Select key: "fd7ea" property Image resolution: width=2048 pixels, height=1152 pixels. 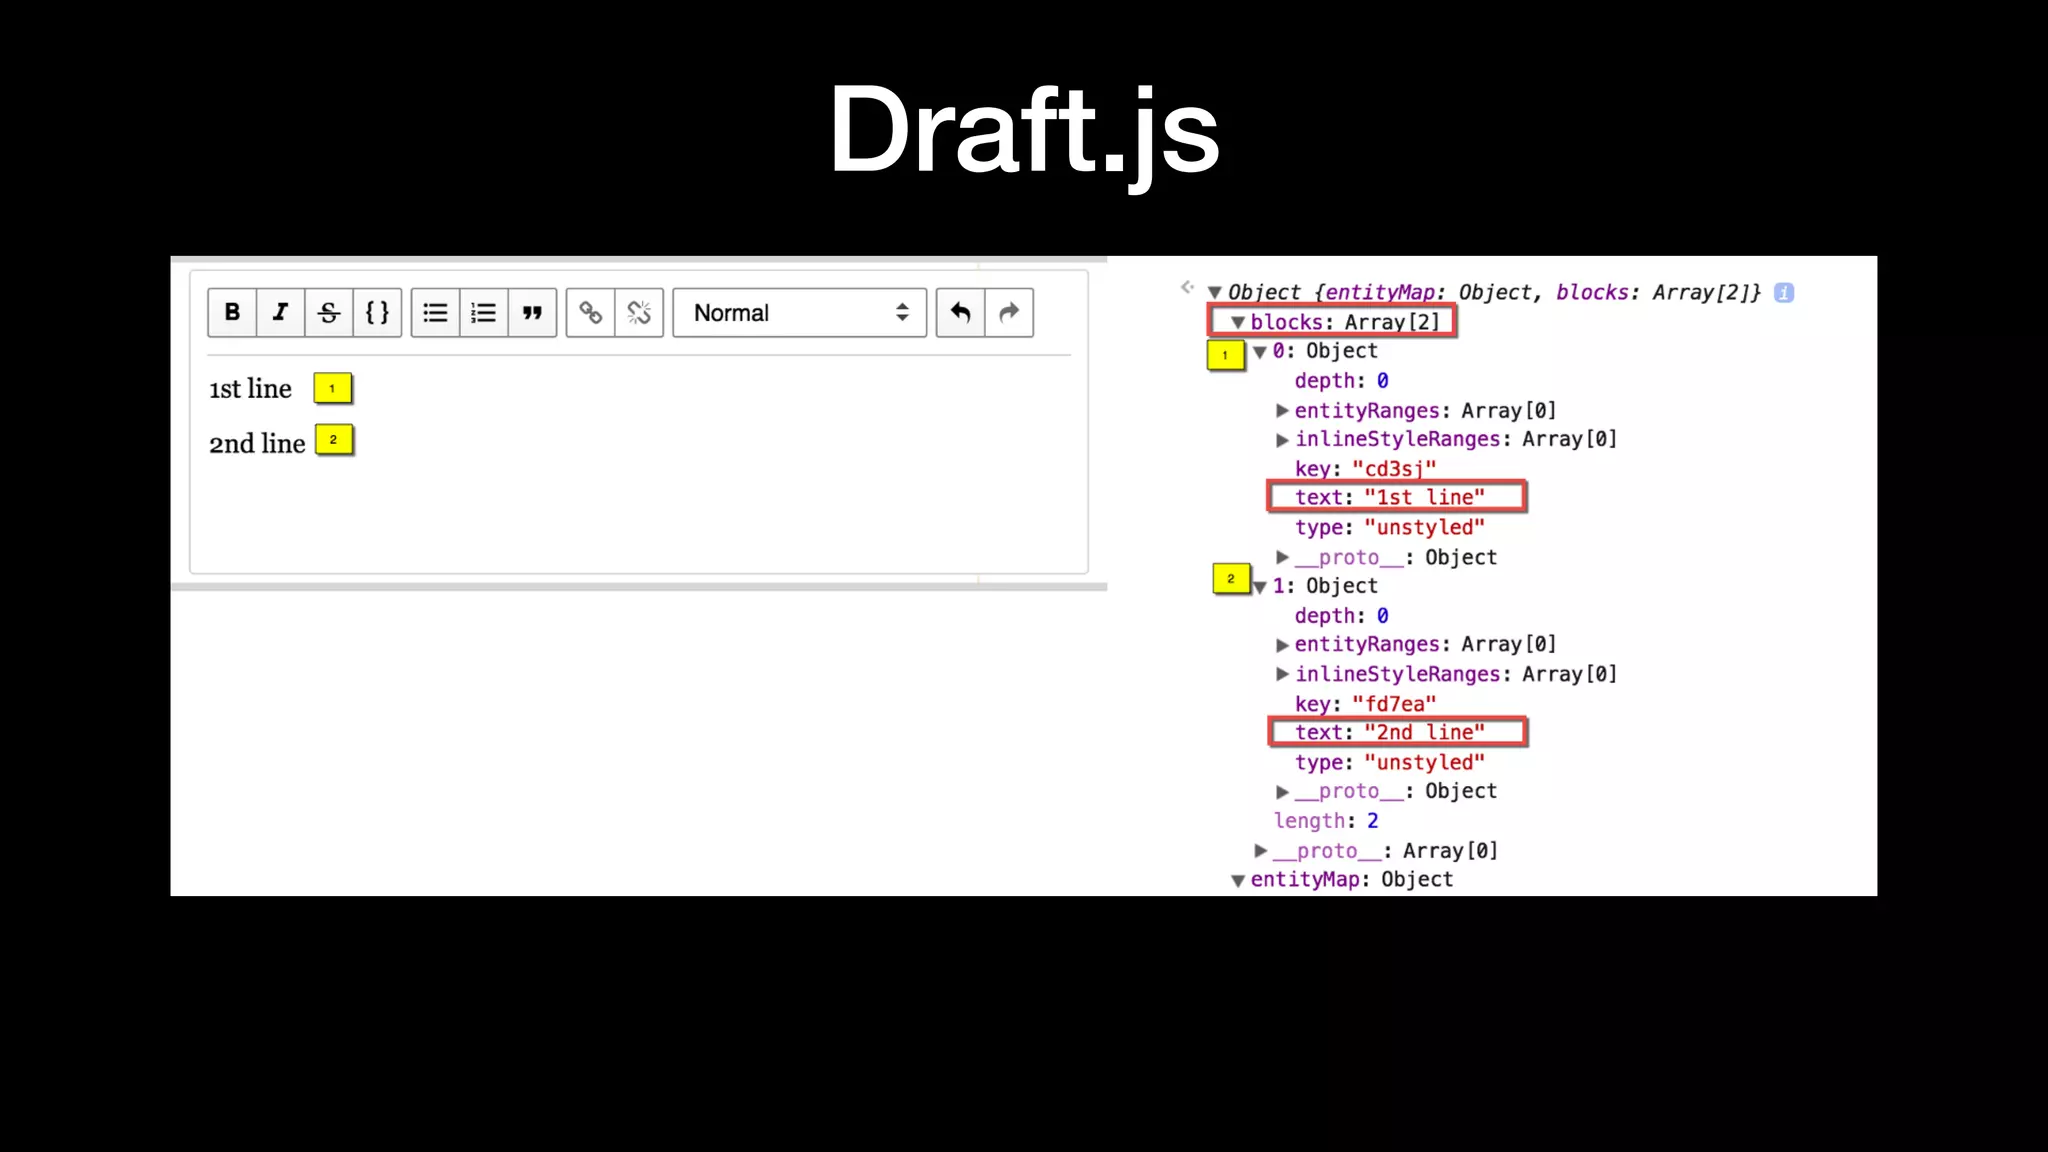coord(1365,704)
